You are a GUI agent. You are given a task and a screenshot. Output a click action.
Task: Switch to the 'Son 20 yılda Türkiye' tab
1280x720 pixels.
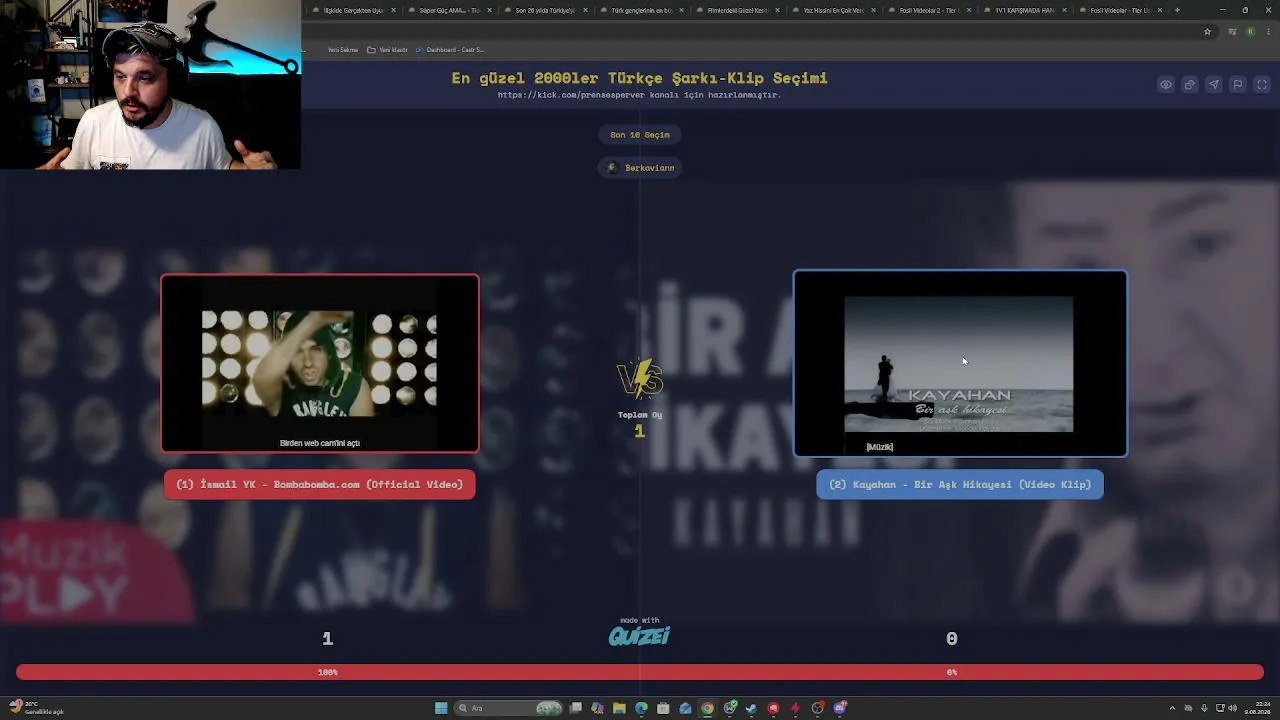point(544,10)
